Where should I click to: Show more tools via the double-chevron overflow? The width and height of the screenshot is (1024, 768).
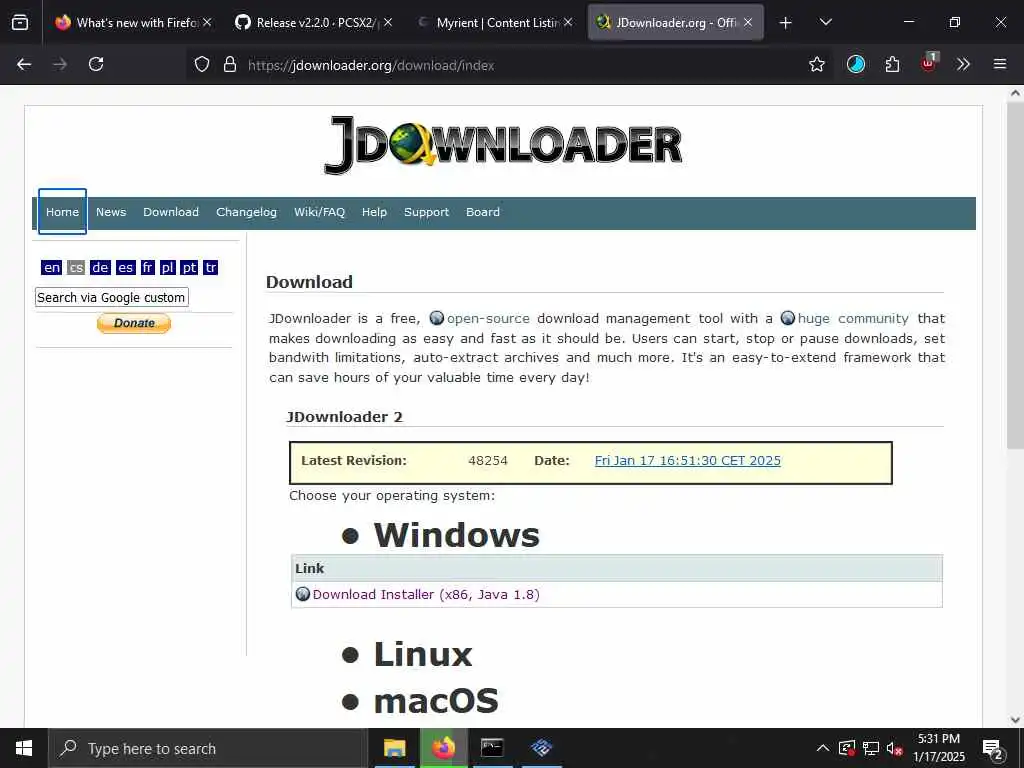tap(963, 64)
